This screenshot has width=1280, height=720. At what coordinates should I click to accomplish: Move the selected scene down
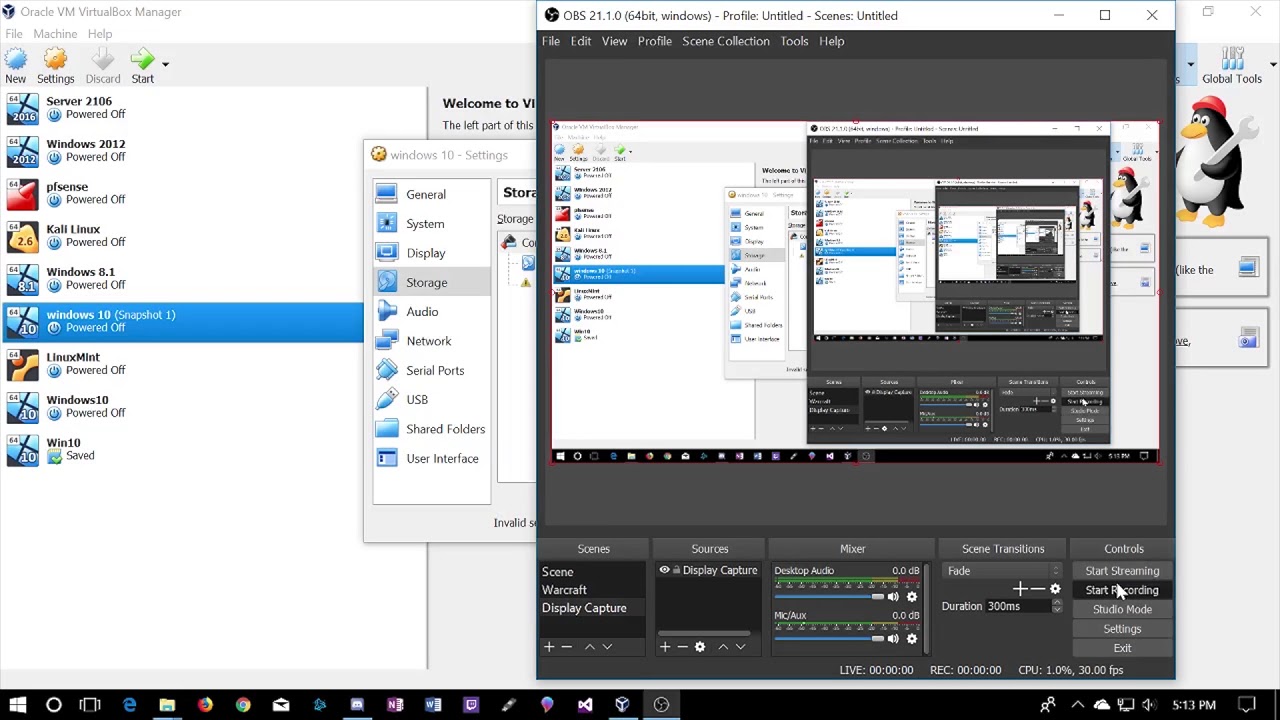pos(607,647)
